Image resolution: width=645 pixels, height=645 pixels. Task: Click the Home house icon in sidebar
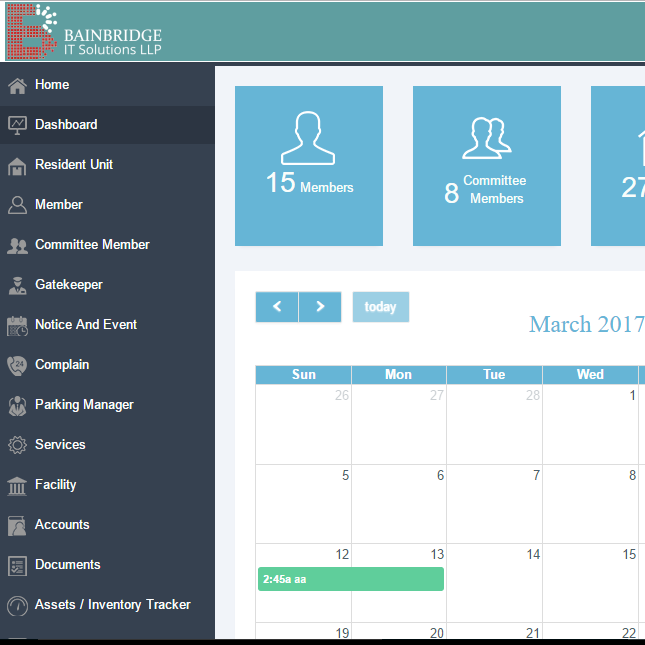pyautogui.click(x=17, y=86)
